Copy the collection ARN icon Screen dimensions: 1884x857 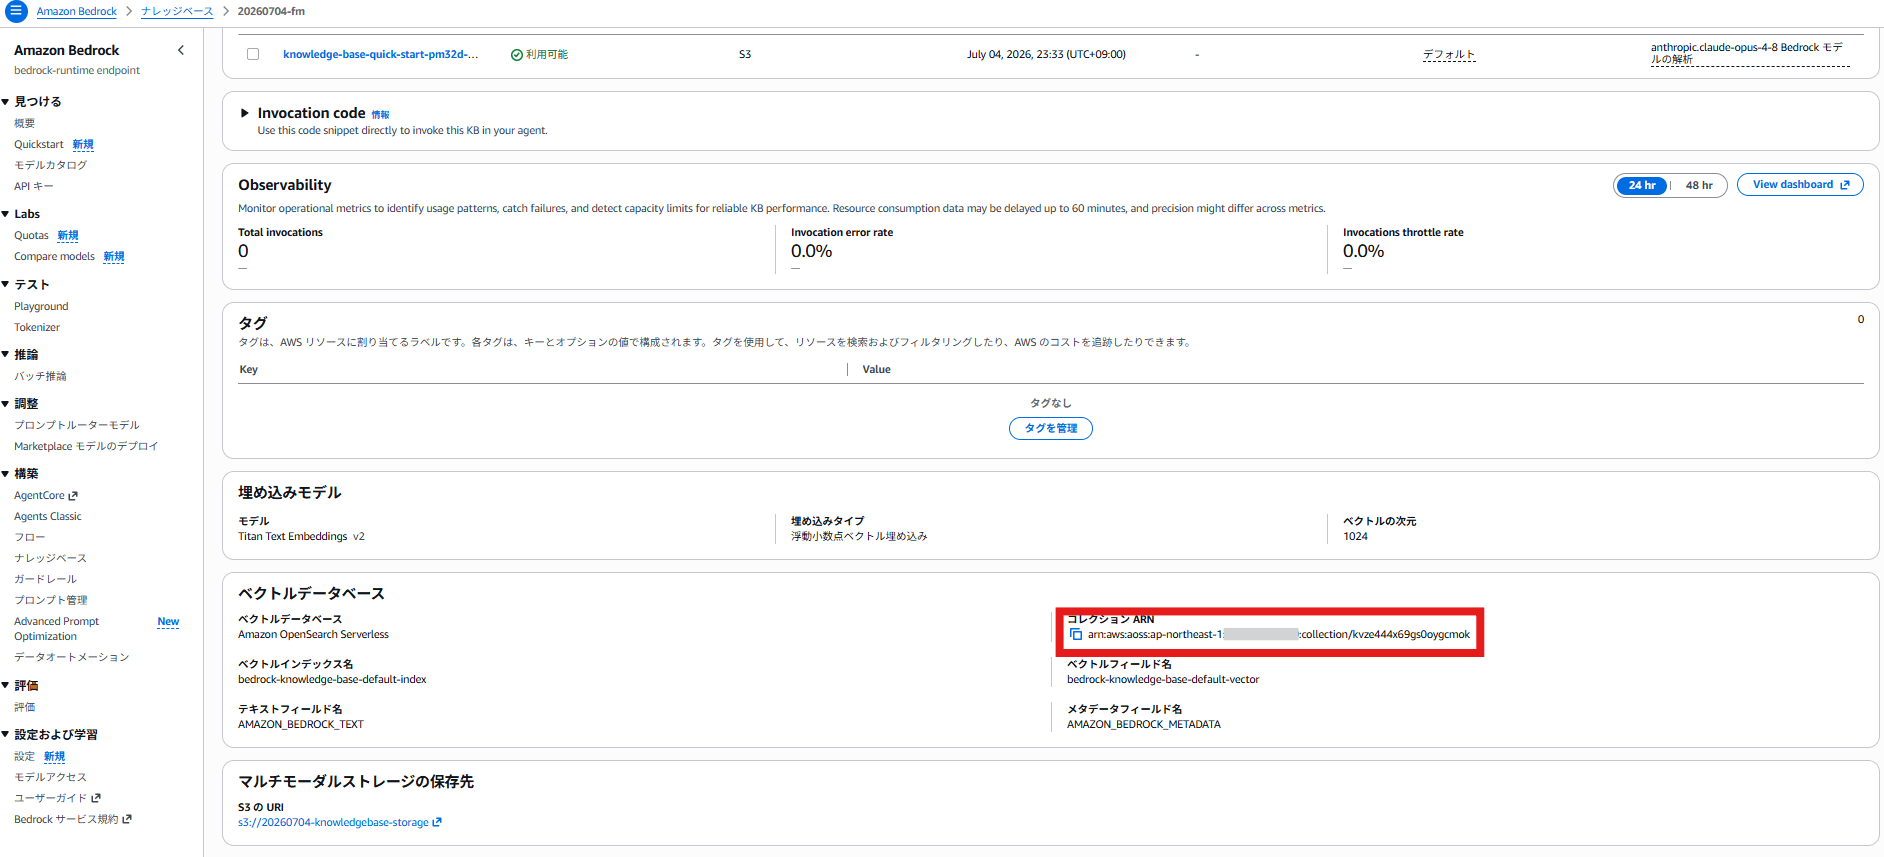[x=1076, y=634]
